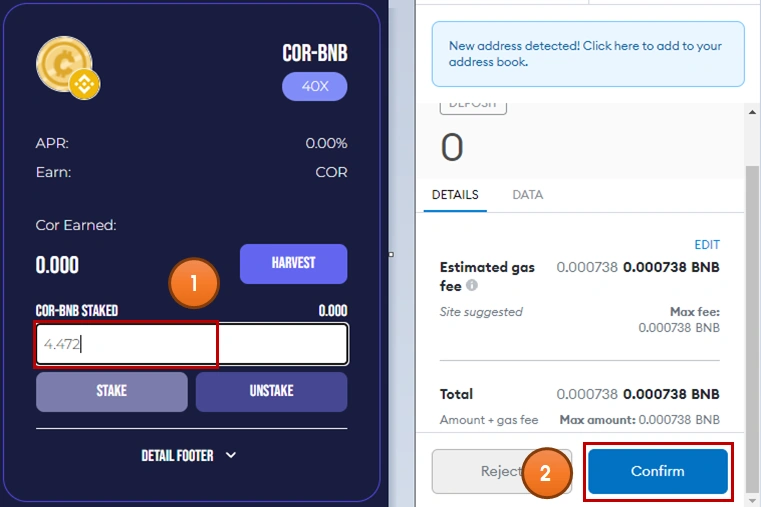Image resolution: width=761 pixels, height=507 pixels.
Task: Click the COR-BNB STAKED label
Action: (x=77, y=311)
